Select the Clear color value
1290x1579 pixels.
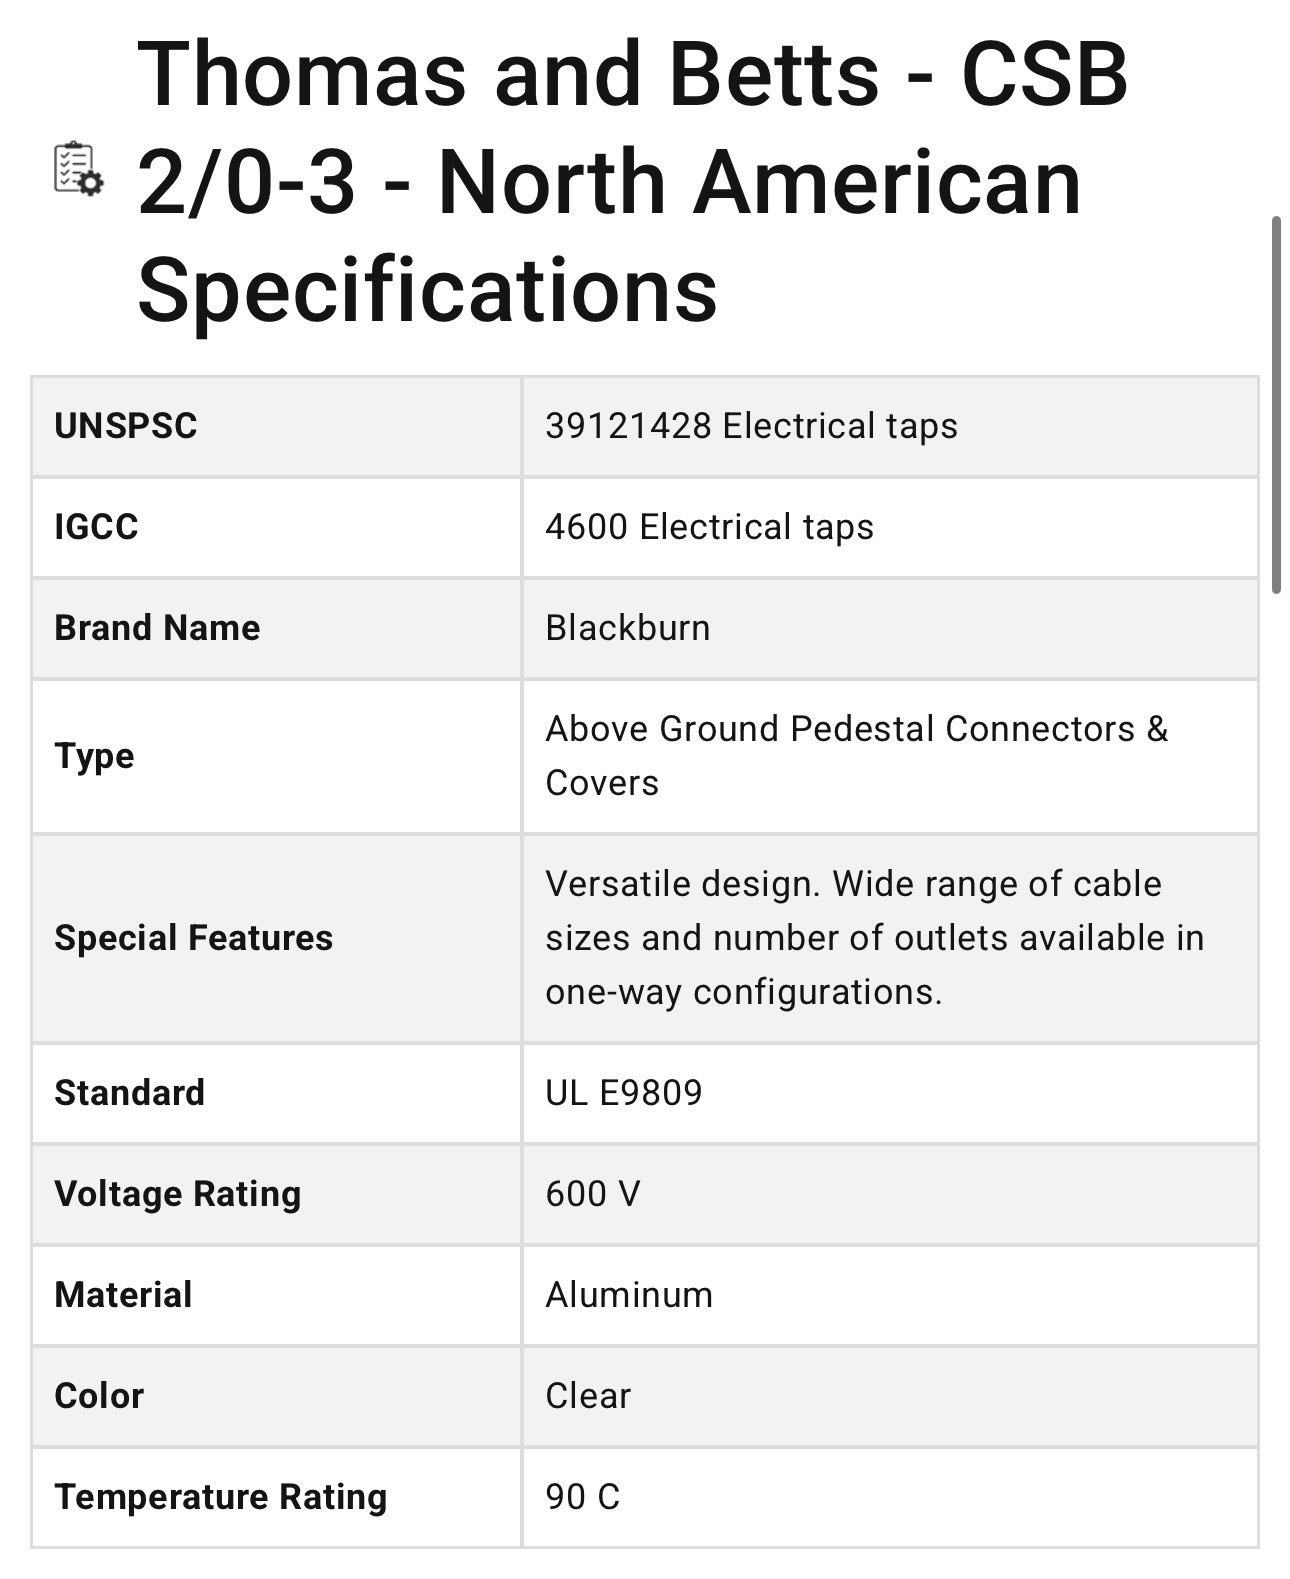588,1396
